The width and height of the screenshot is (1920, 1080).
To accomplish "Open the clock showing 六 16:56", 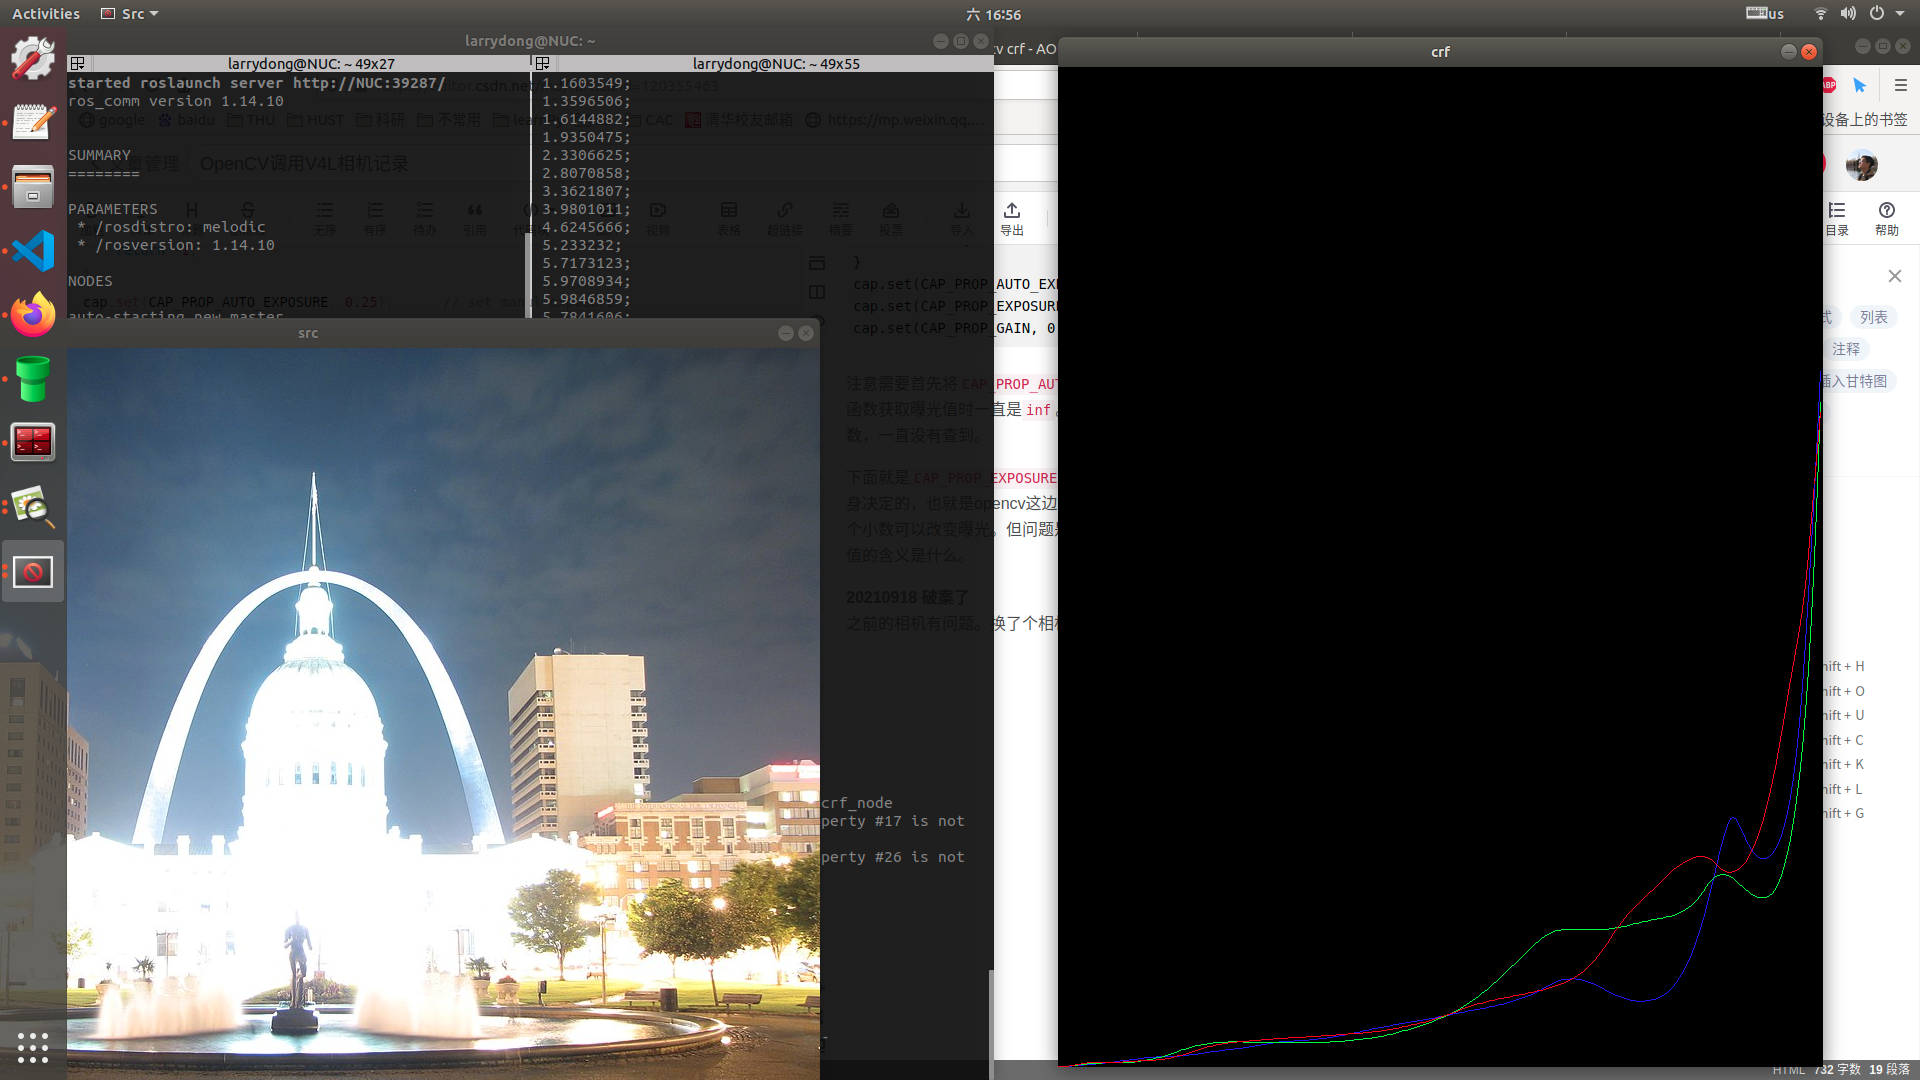I will click(x=993, y=14).
